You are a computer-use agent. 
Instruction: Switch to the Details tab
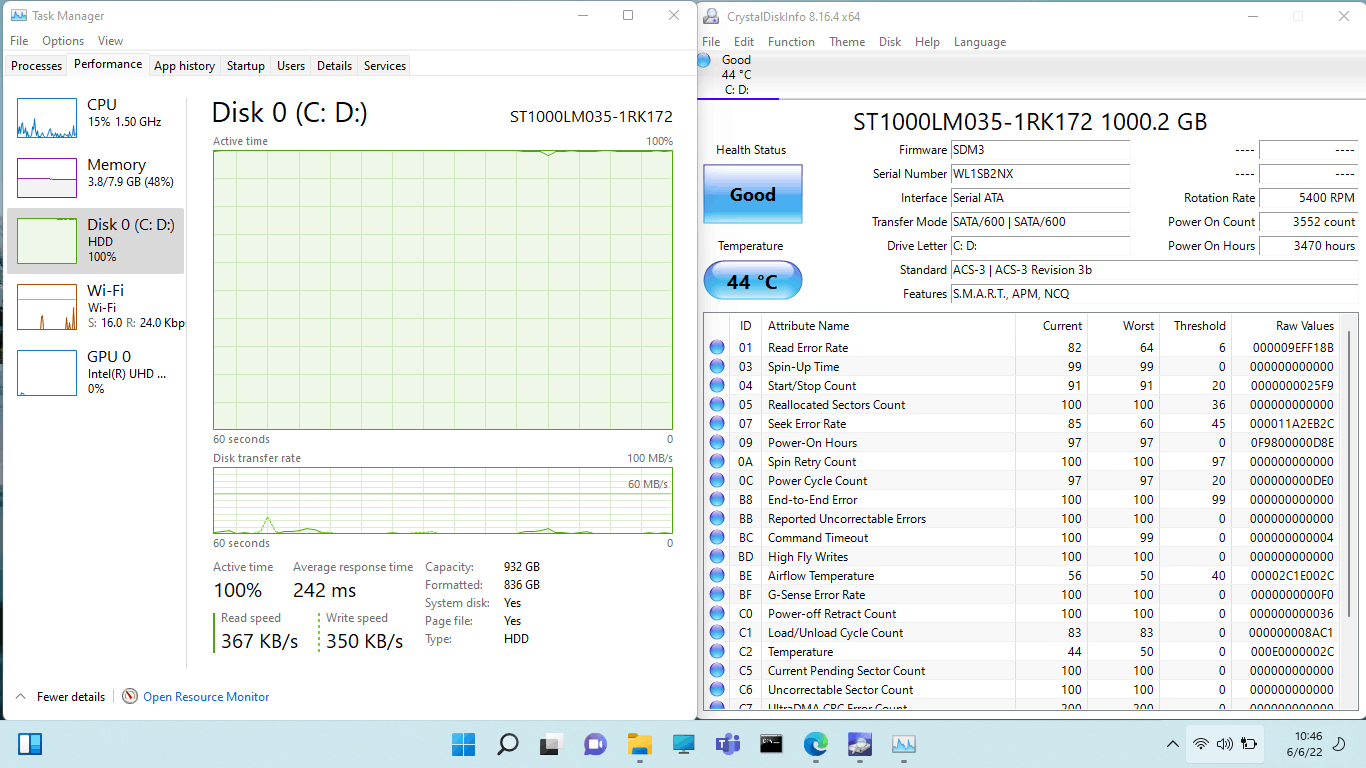point(334,66)
